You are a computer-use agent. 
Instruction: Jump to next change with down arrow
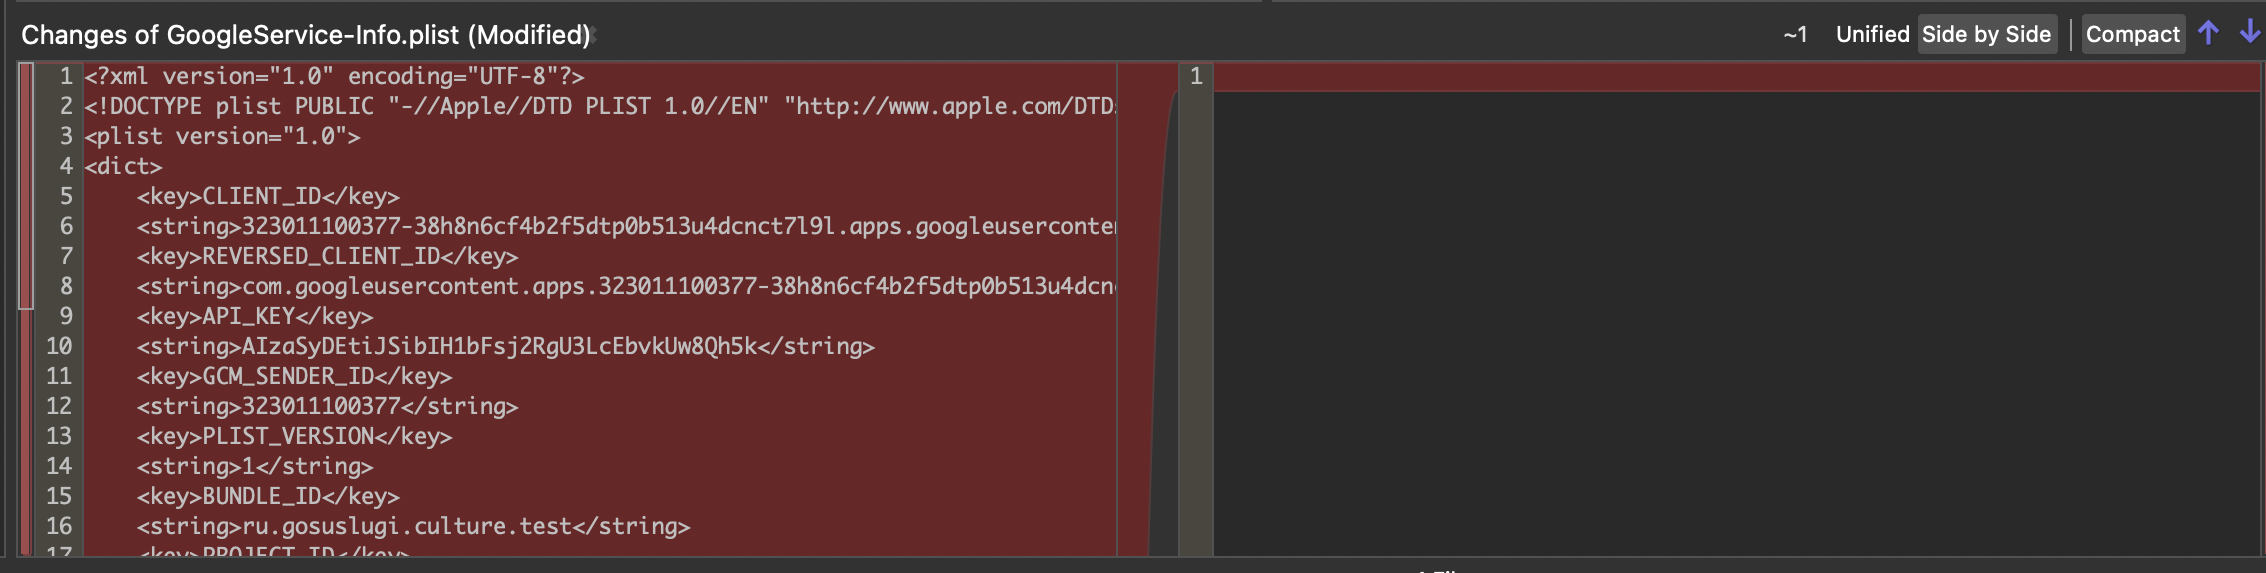tap(2250, 33)
